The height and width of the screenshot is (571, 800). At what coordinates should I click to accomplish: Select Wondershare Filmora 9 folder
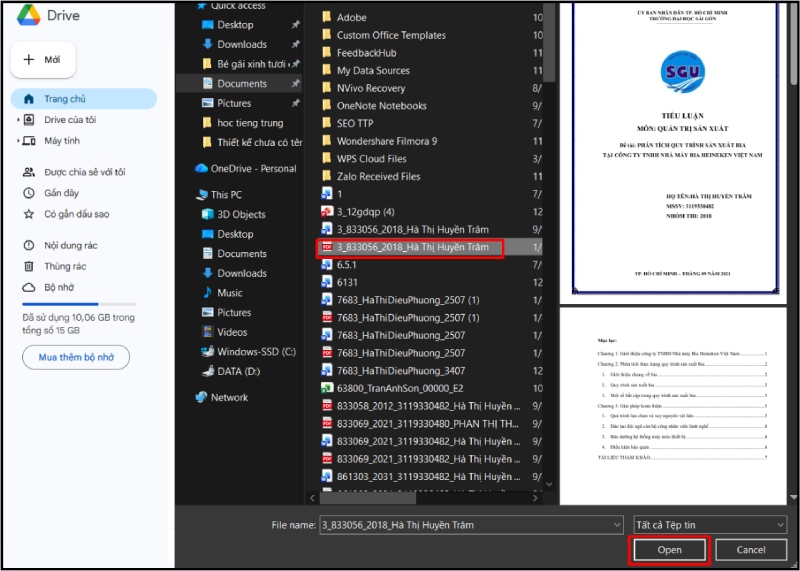(387, 141)
